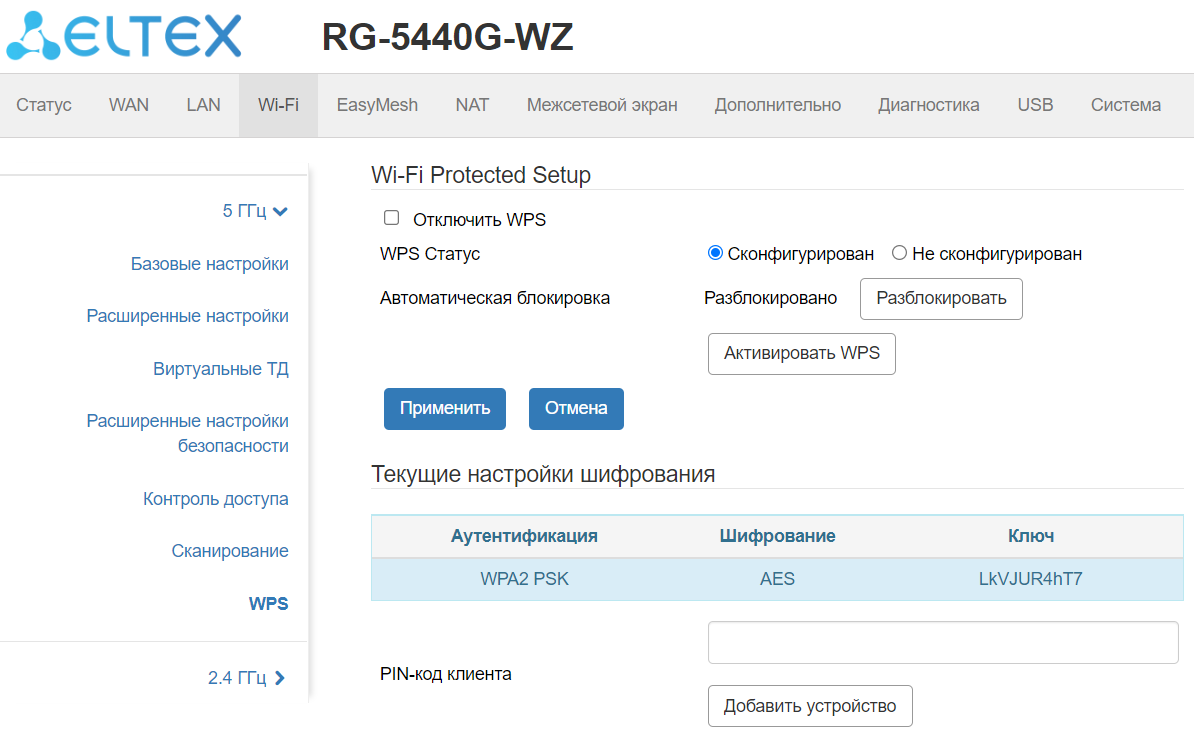This screenshot has width=1194, height=741.
Task: Open the Система menu tab
Action: pos(1125,105)
